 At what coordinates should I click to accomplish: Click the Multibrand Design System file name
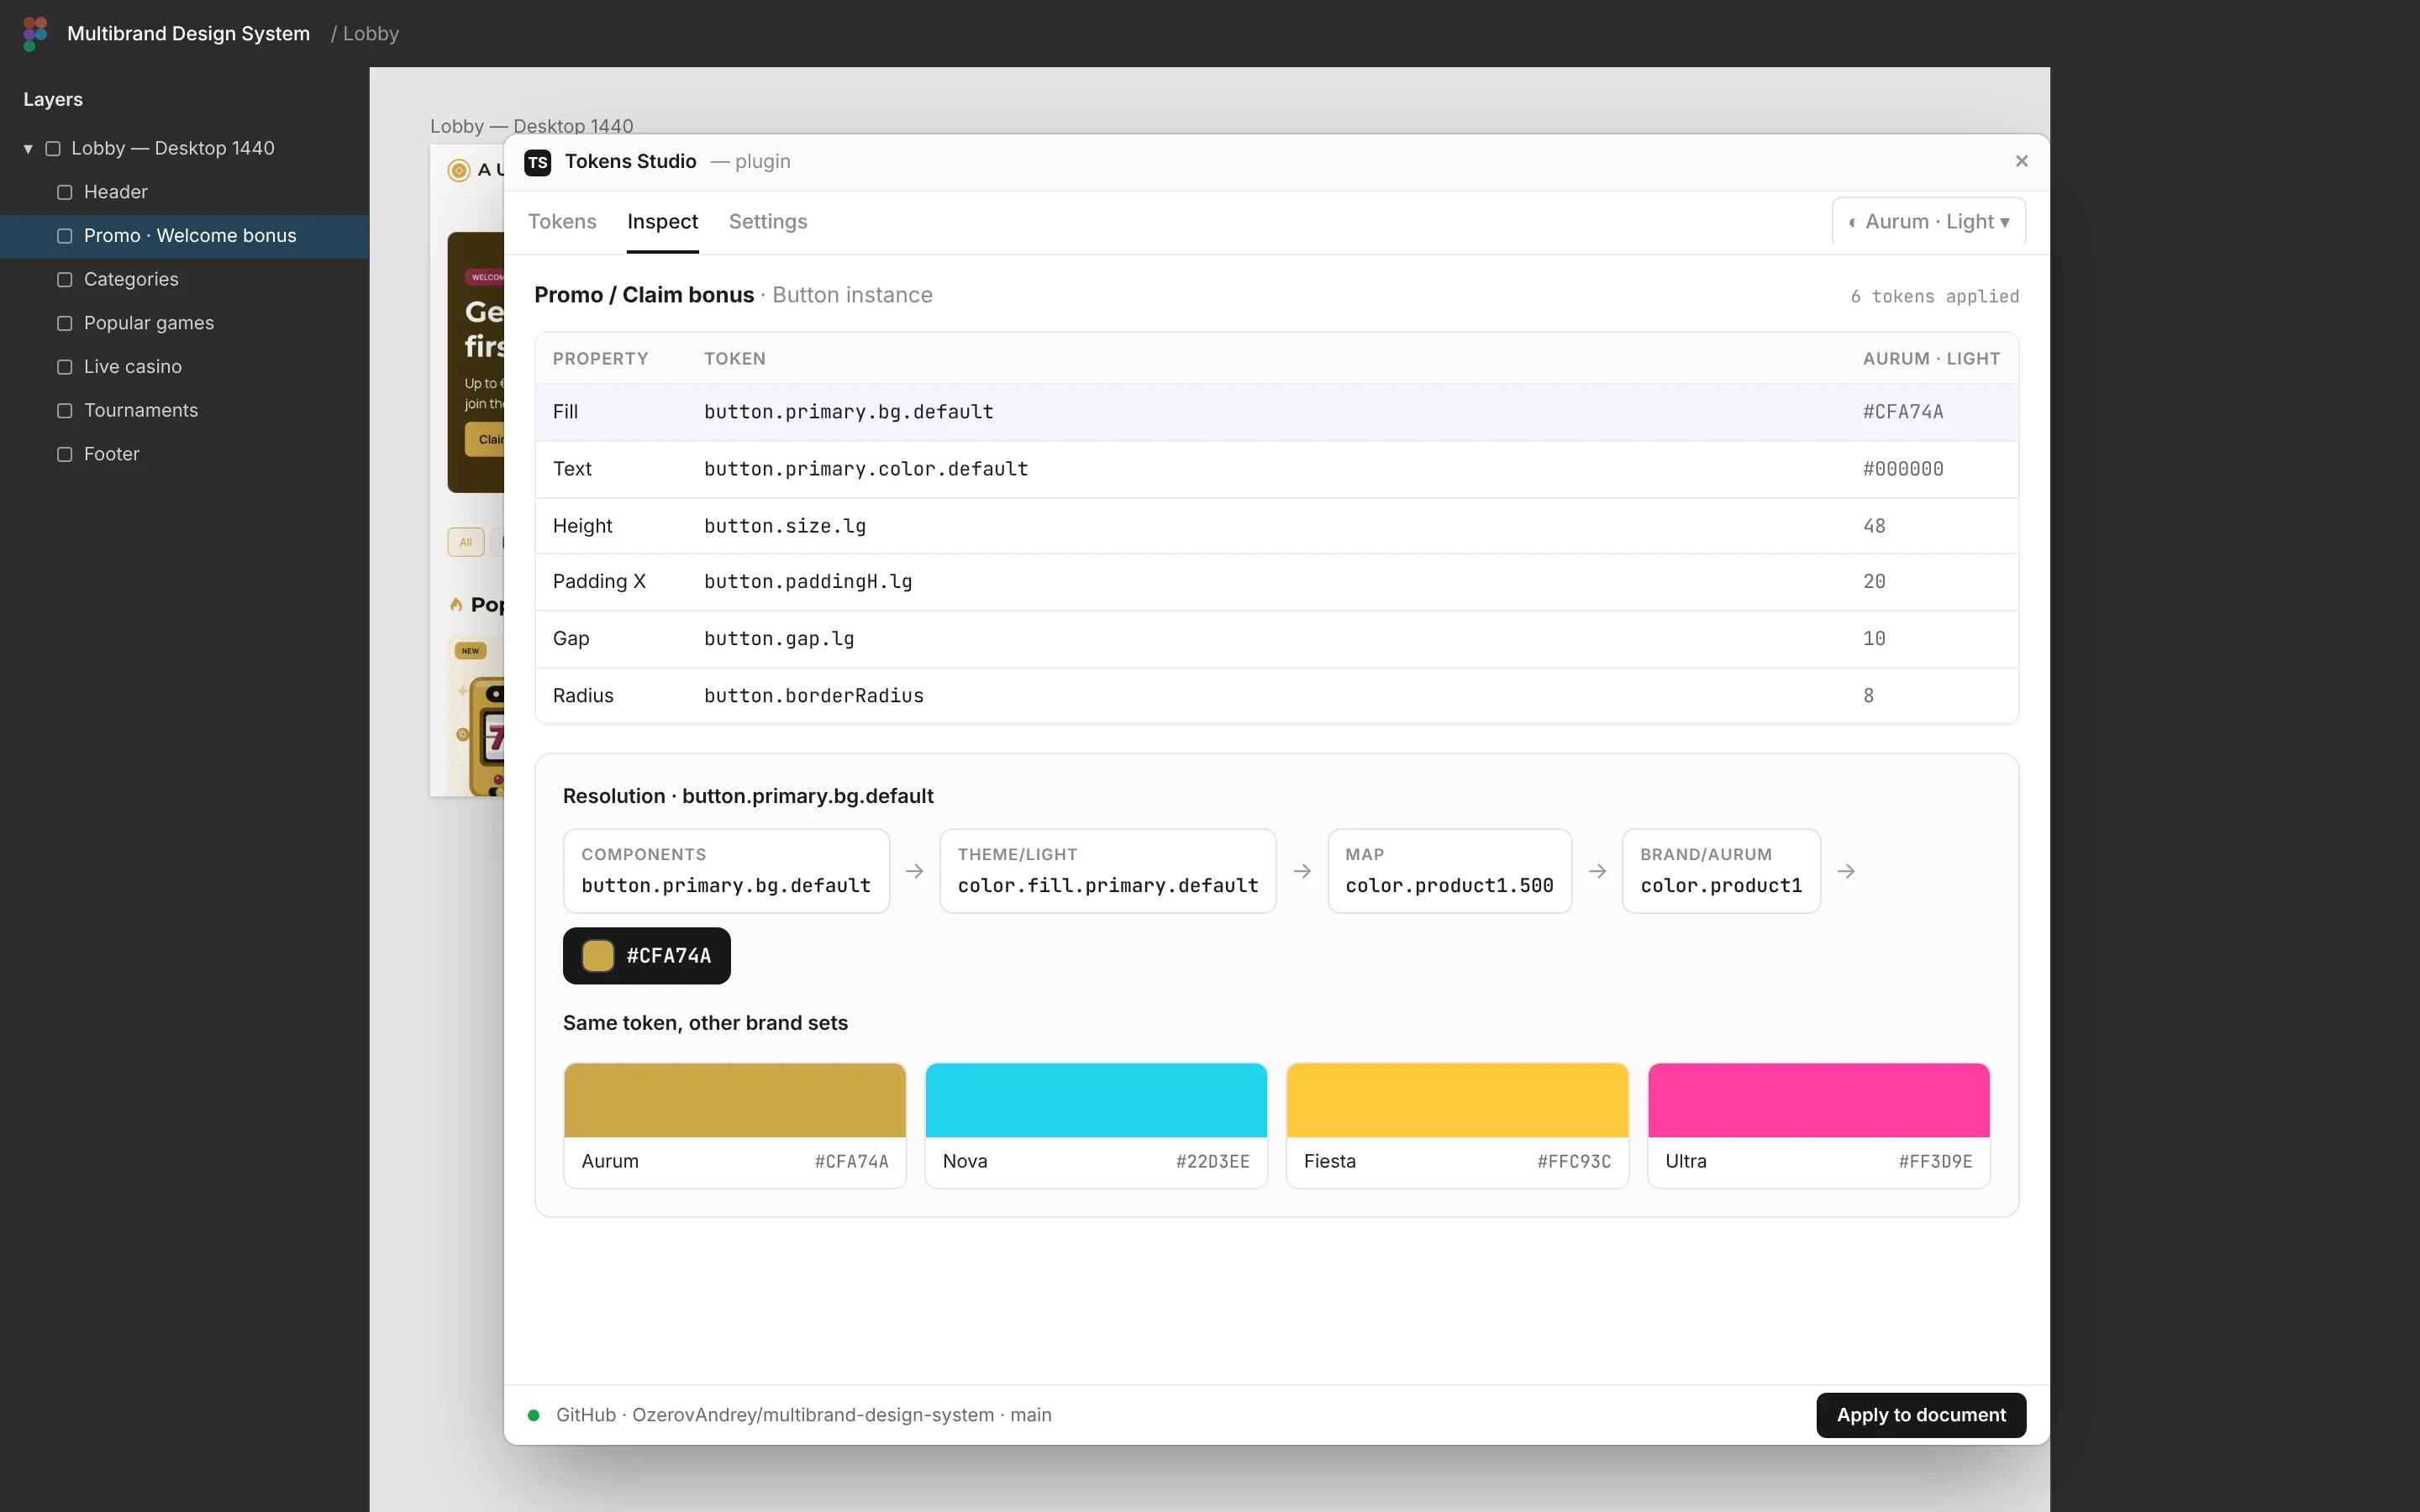point(189,34)
